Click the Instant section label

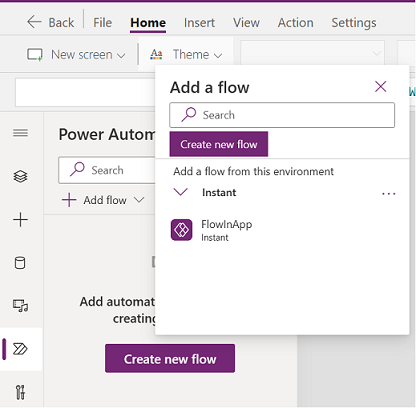coord(219,192)
